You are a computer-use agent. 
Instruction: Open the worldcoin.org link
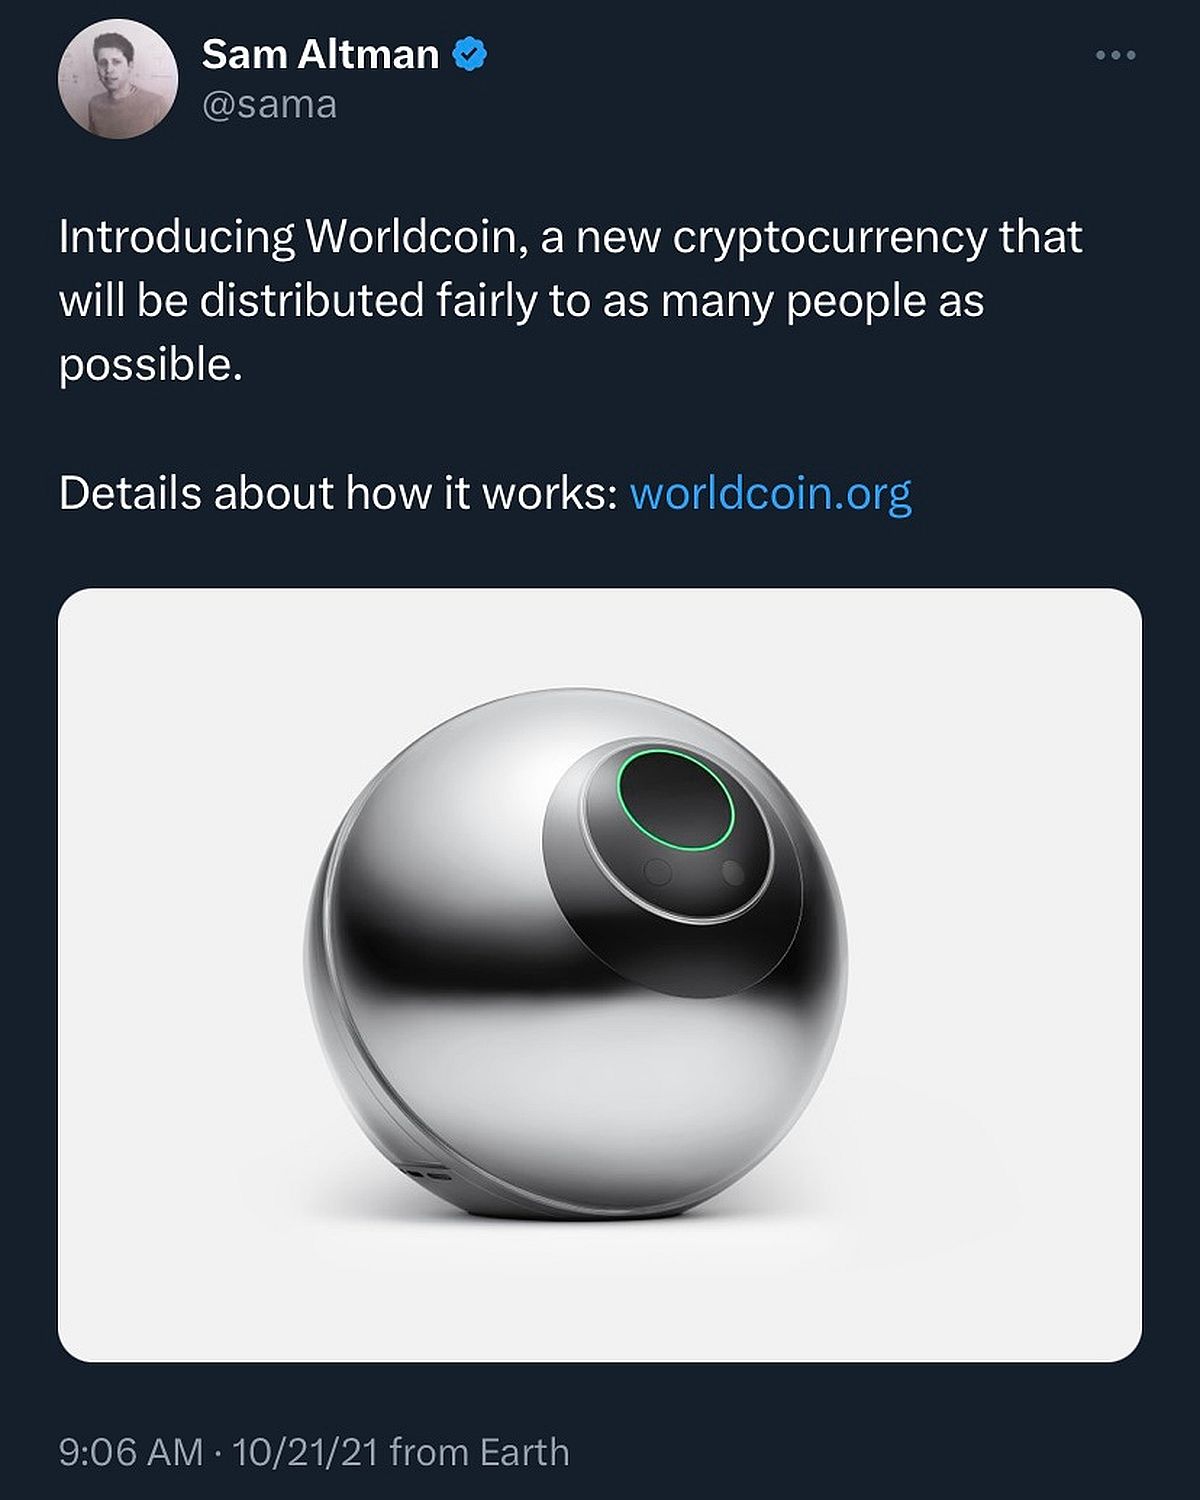pos(771,493)
